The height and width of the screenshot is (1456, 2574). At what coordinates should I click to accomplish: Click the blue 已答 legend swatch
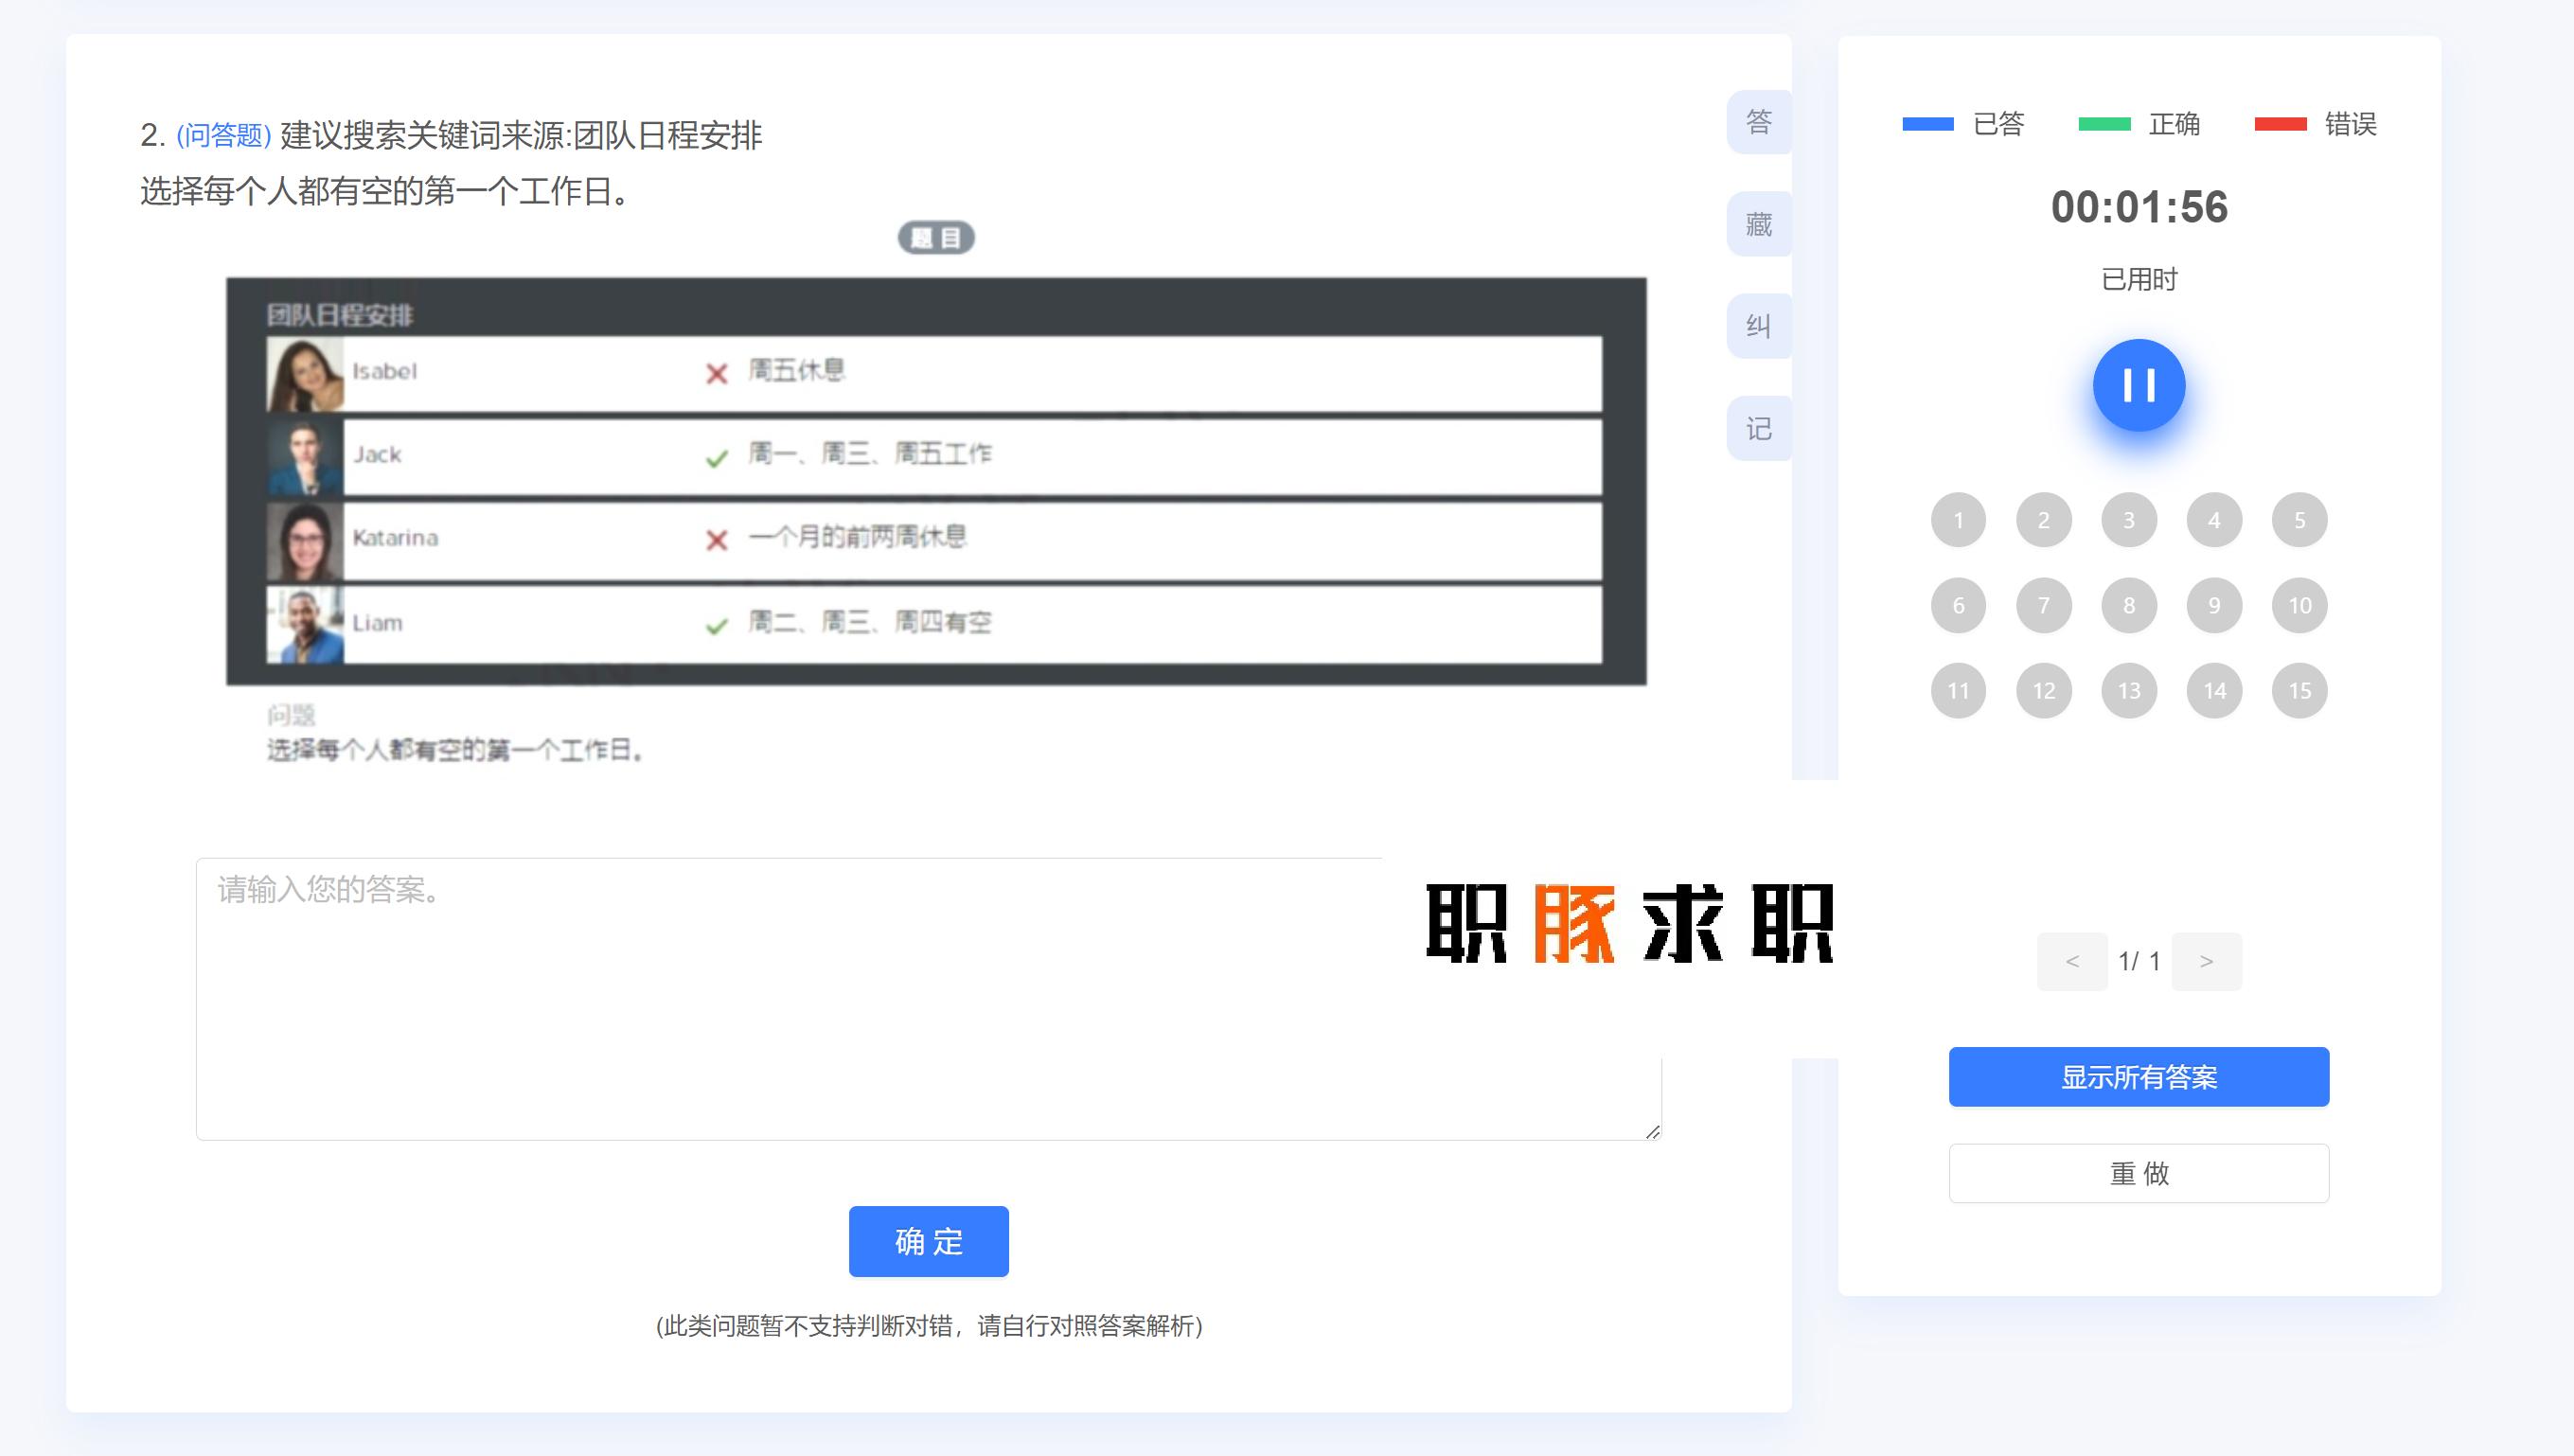coord(1927,124)
